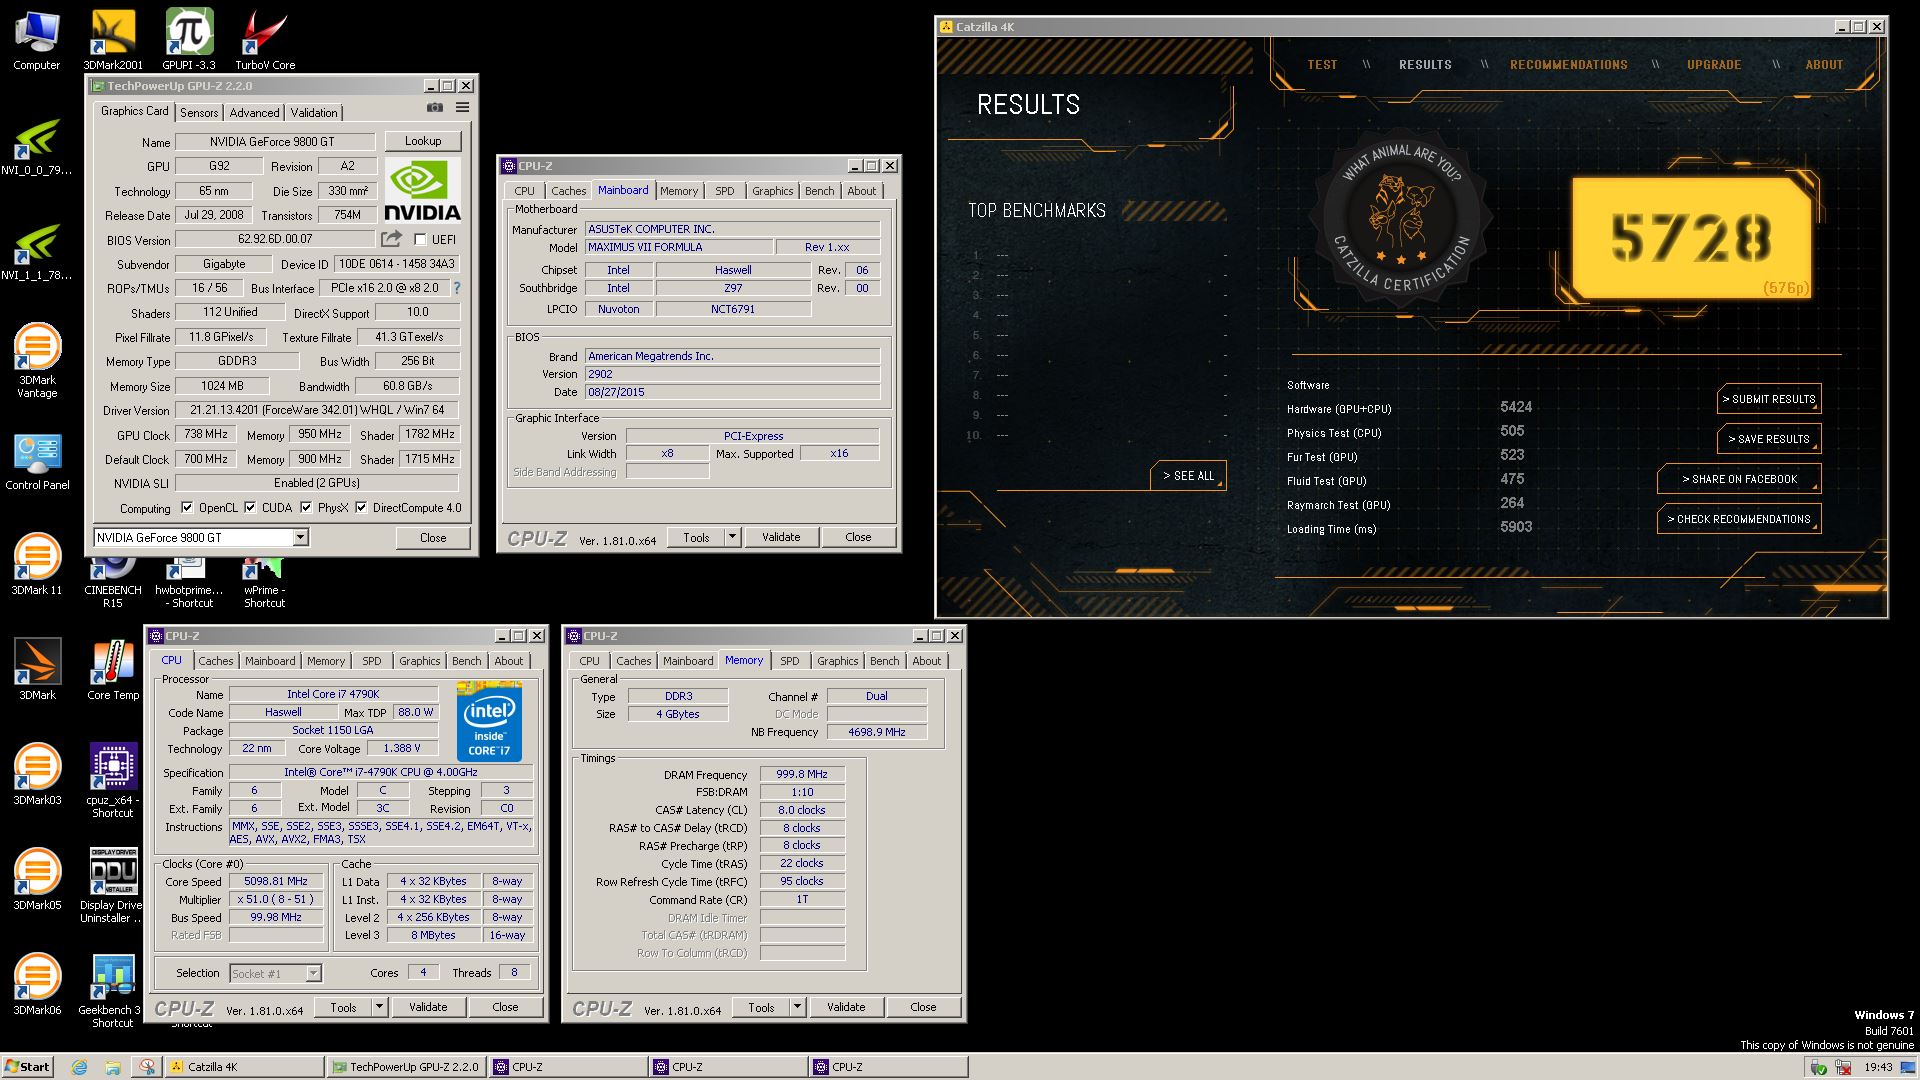Image resolution: width=1920 pixels, height=1080 pixels.
Task: Click the Bus Interface question mark icon
Action: tap(457, 288)
